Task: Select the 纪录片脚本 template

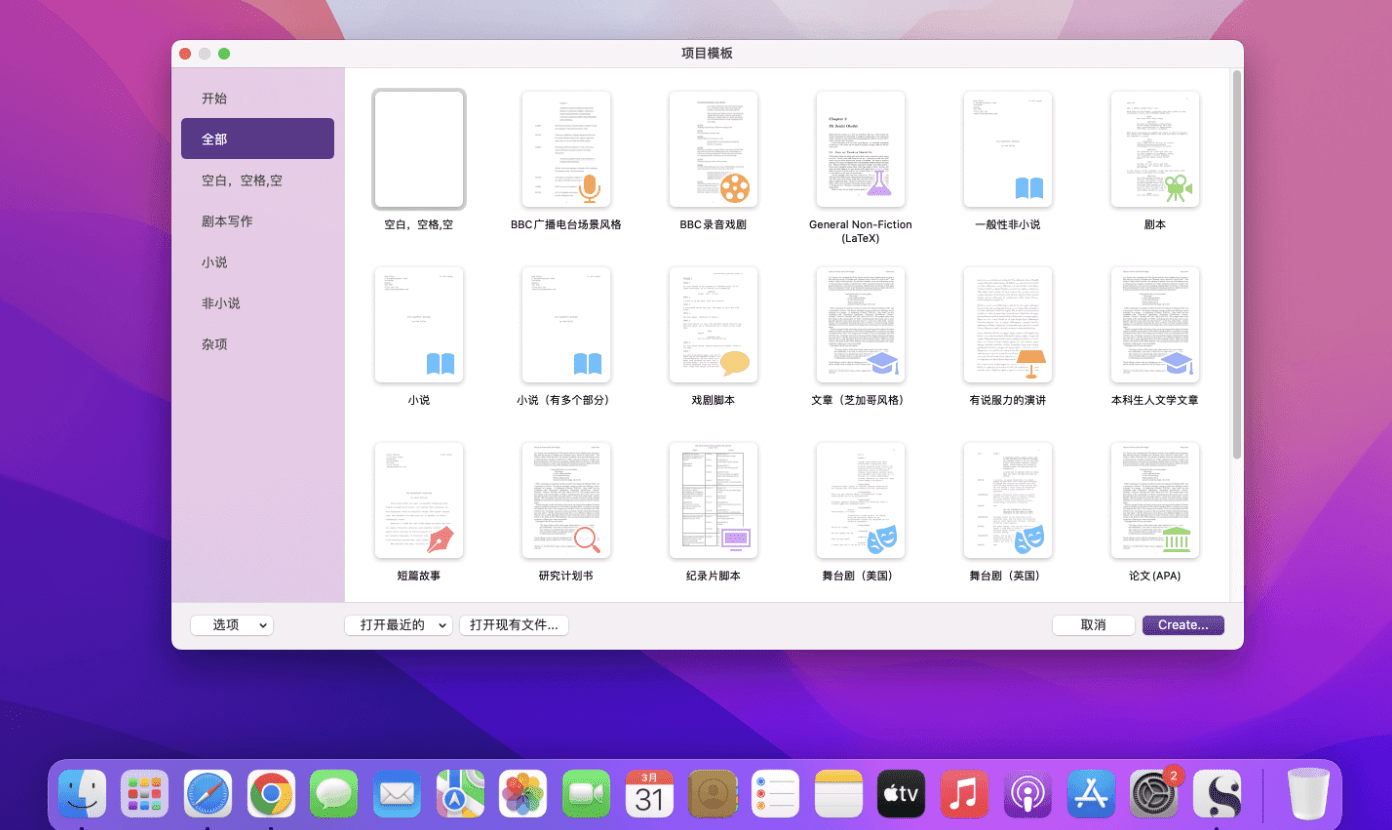Action: [713, 501]
